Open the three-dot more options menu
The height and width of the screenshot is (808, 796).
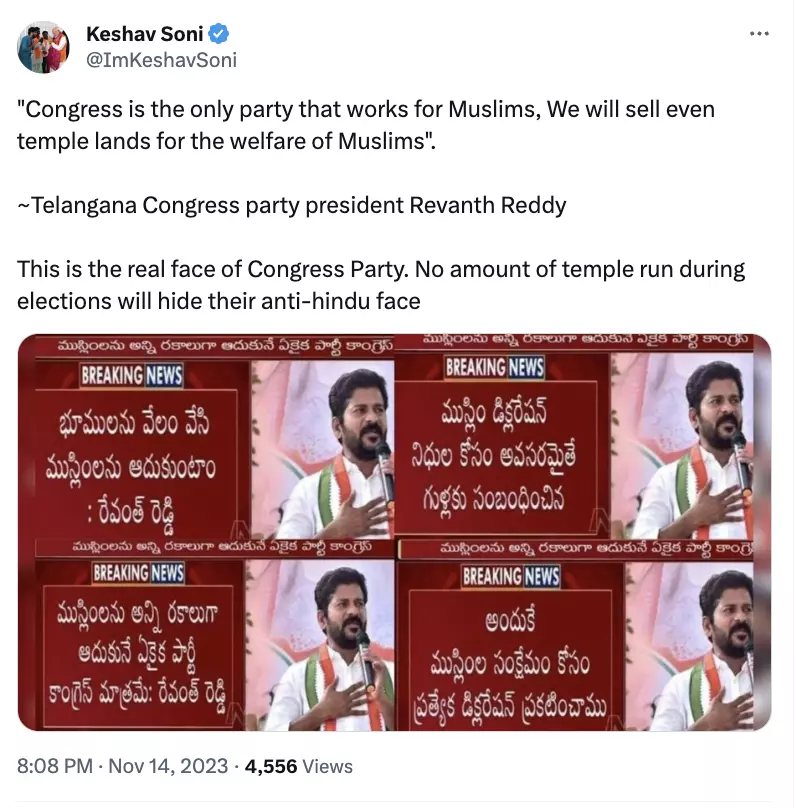coord(759,33)
